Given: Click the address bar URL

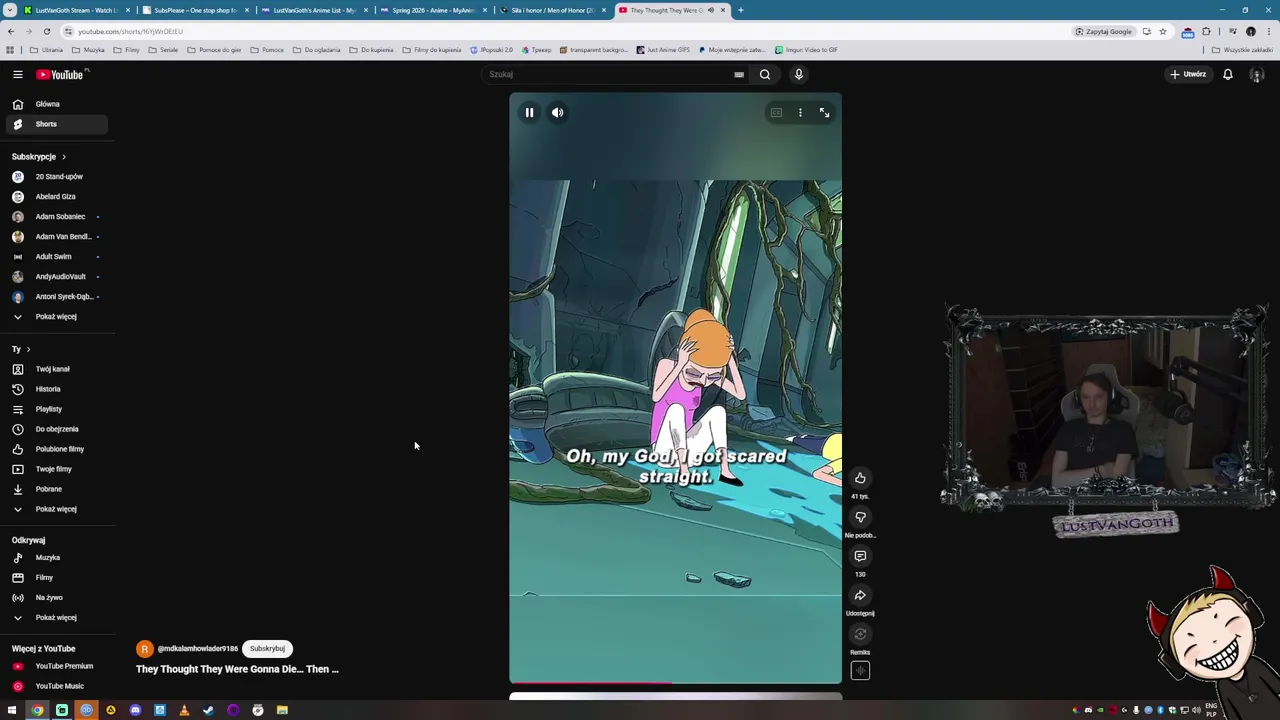Looking at the screenshot, I should tap(130, 31).
